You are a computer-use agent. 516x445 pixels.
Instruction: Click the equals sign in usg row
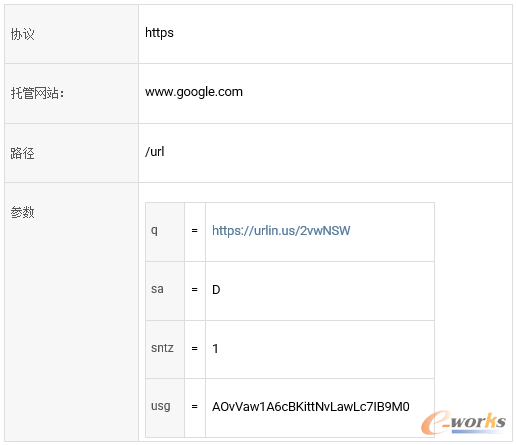pos(195,407)
